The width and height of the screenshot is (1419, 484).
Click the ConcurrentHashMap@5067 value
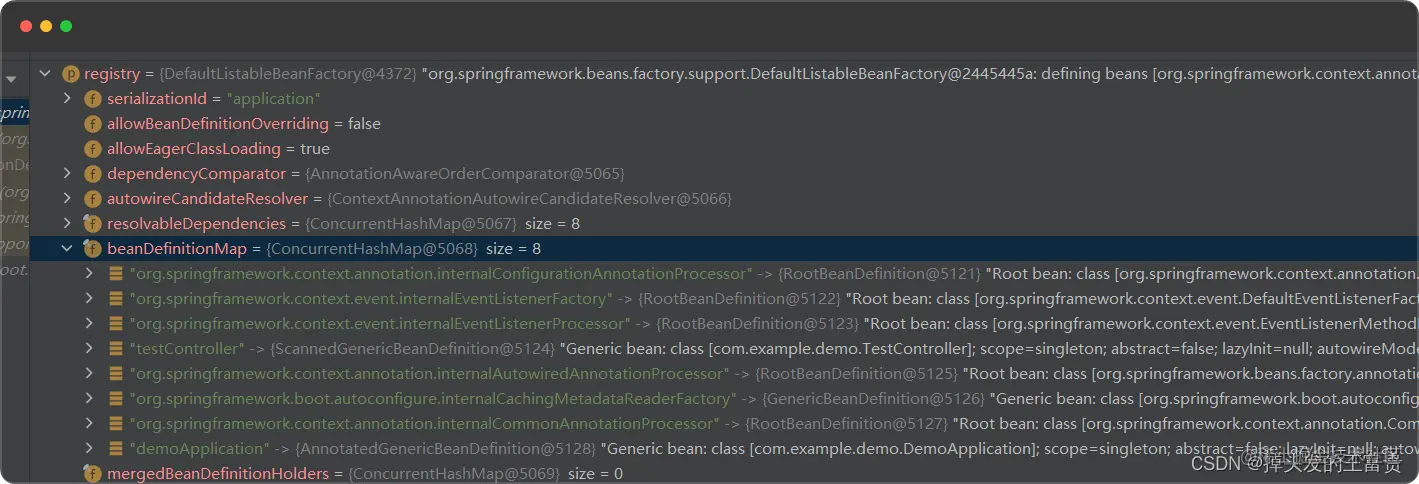point(411,224)
